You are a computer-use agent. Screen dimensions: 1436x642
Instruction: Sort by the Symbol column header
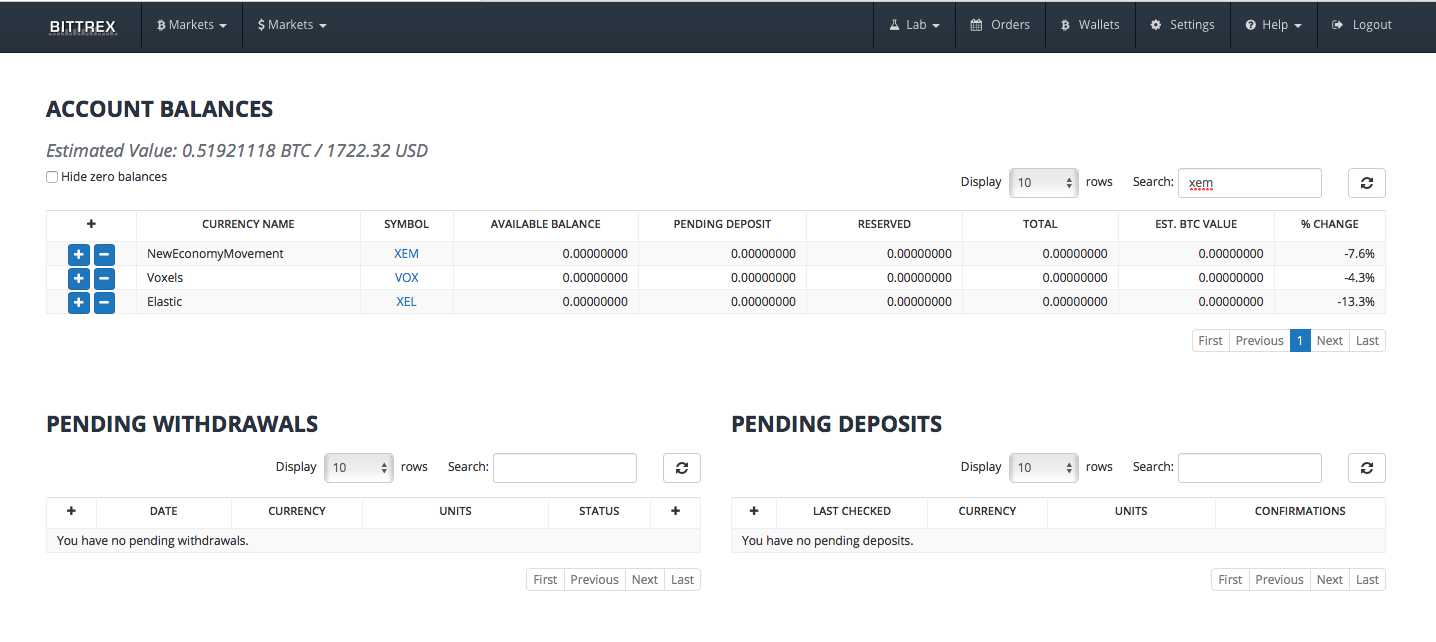pos(406,225)
